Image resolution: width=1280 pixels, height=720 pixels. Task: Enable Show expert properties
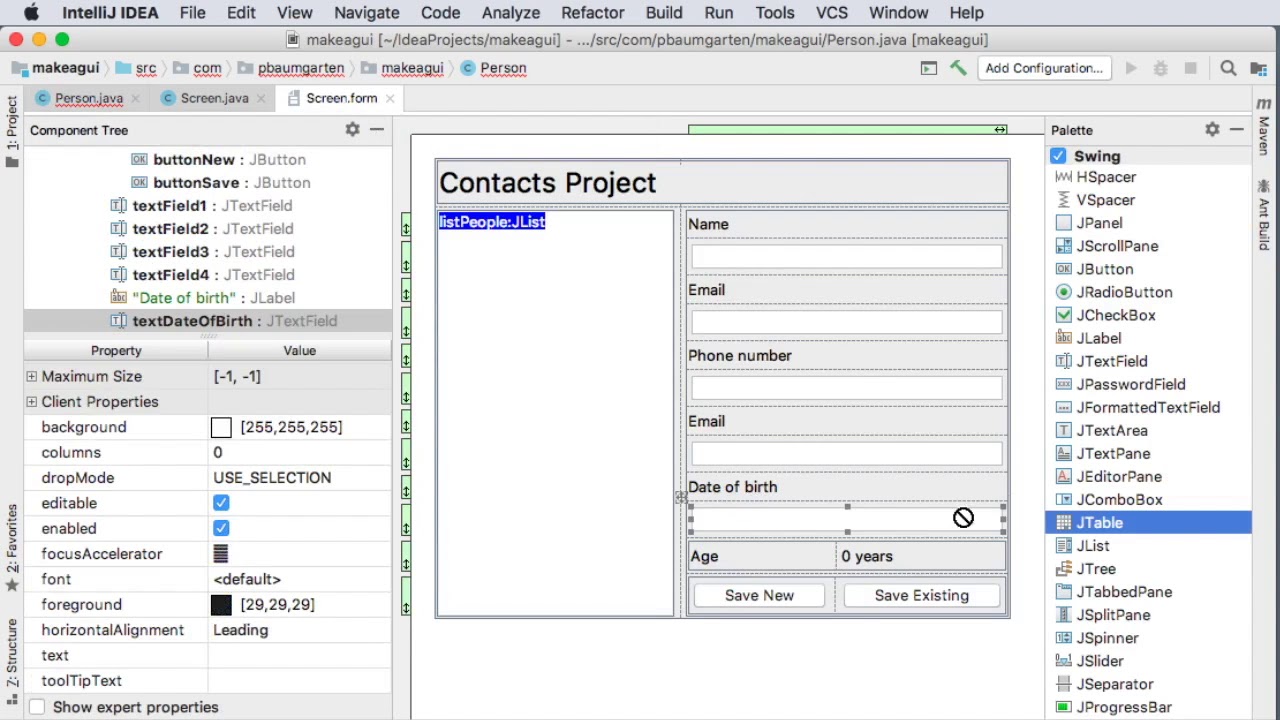coord(37,707)
